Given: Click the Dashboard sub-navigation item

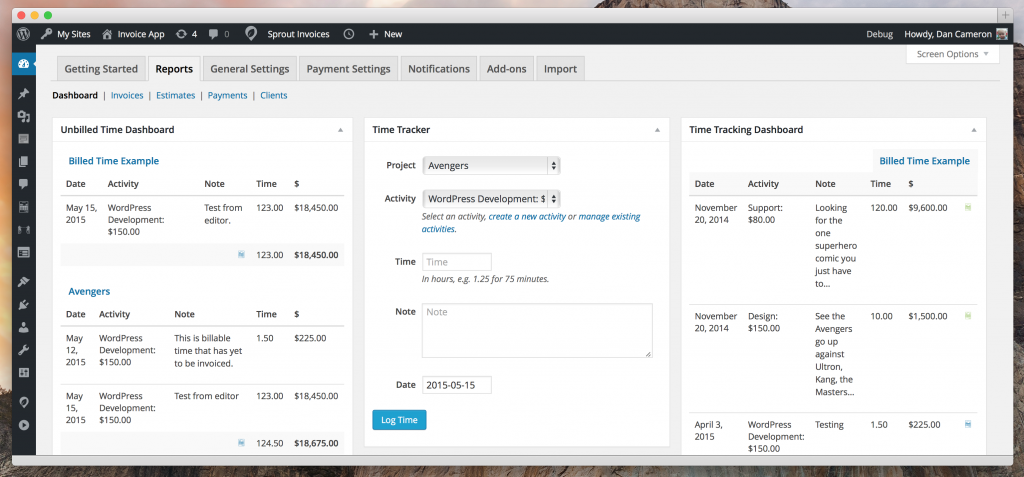Looking at the screenshot, I should tap(75, 95).
